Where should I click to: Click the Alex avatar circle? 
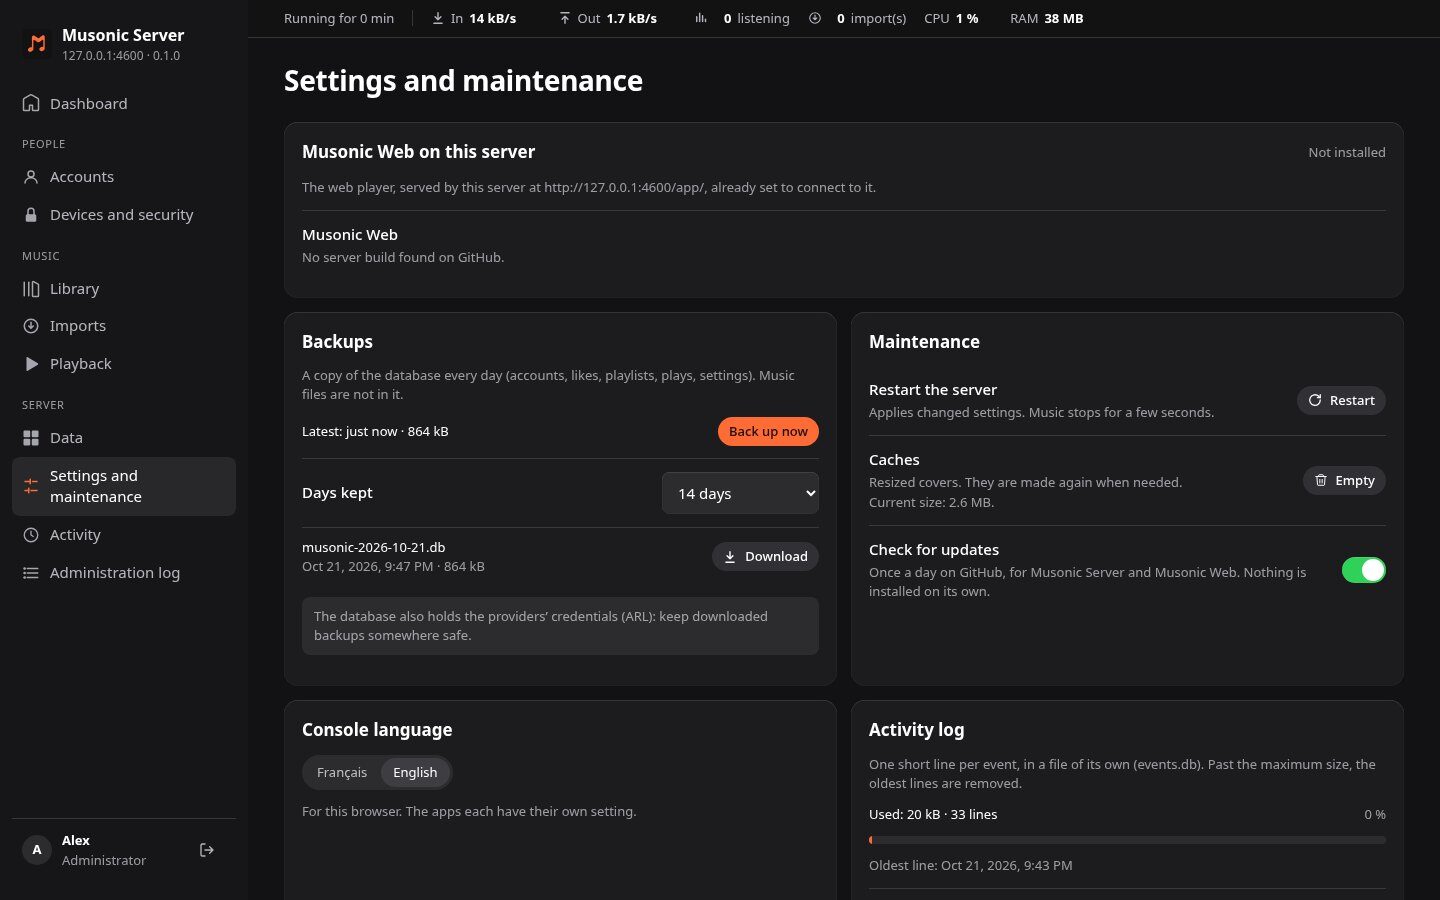[x=37, y=850]
